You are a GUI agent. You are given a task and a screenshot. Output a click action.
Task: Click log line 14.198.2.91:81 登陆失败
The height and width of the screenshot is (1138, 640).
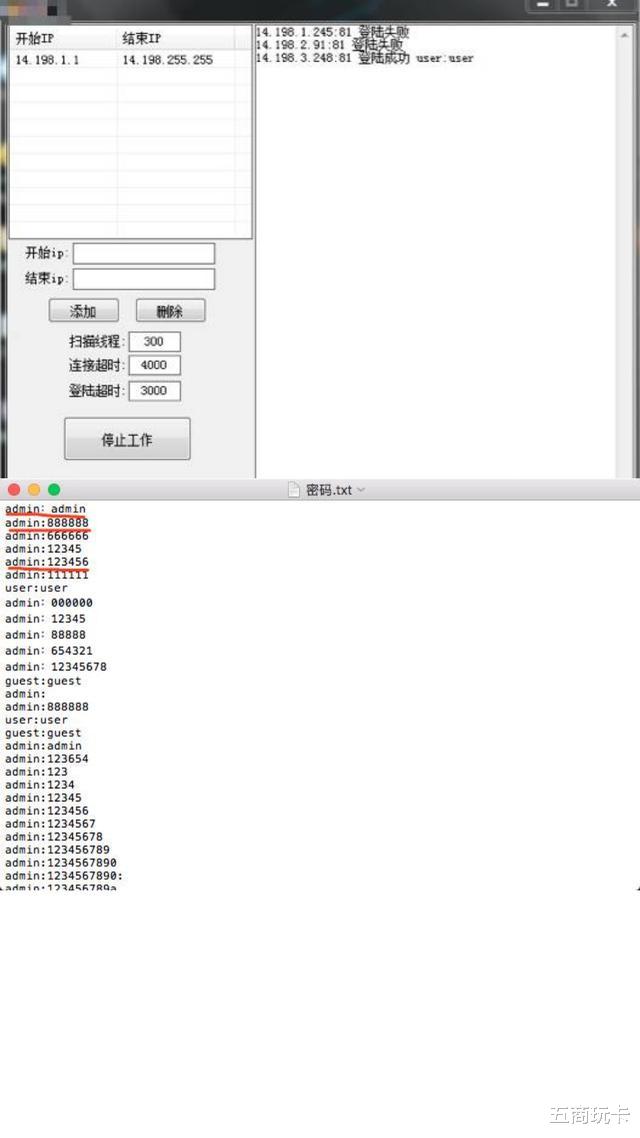329,45
